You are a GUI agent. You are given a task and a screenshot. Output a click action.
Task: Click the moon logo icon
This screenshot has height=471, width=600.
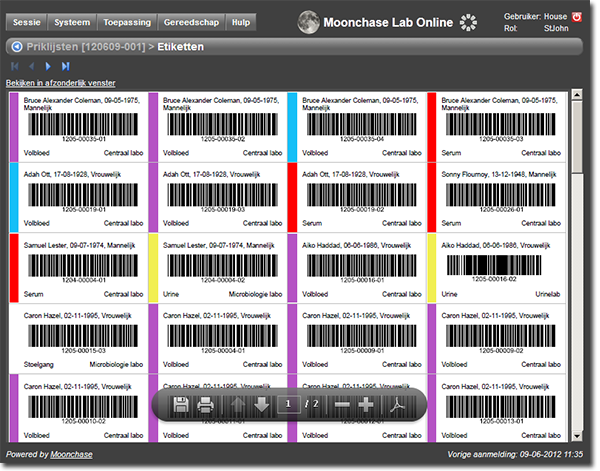[x=308, y=22]
